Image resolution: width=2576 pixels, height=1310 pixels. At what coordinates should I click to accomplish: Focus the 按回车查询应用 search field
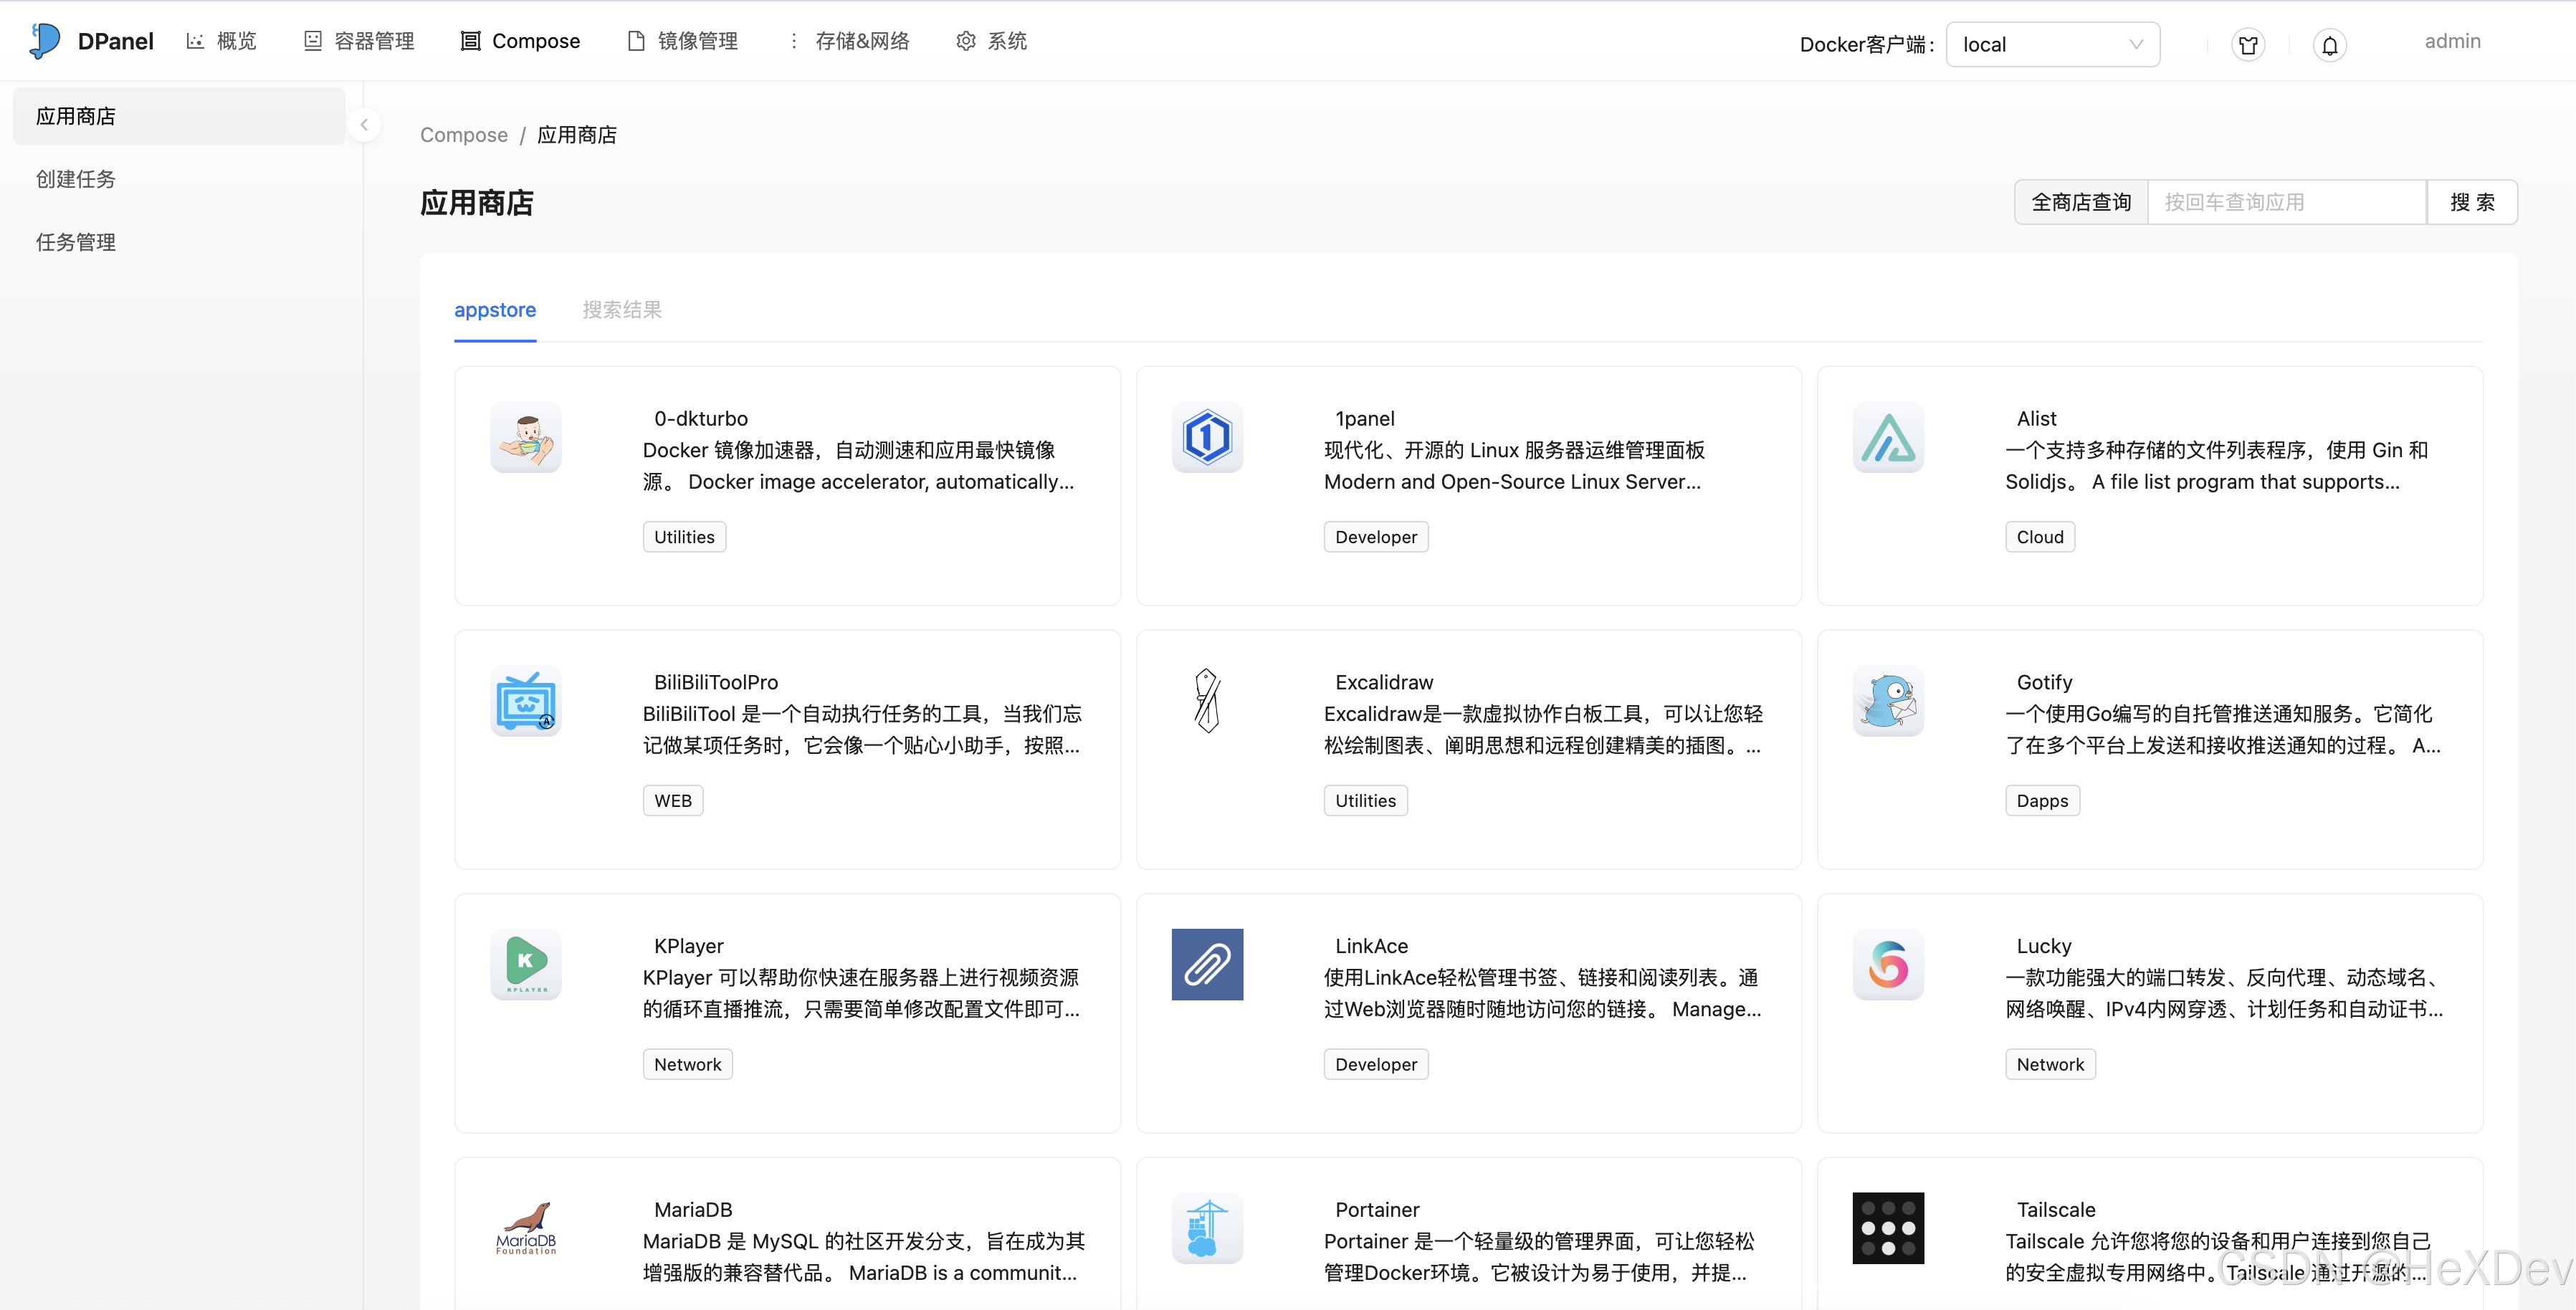(x=2287, y=202)
